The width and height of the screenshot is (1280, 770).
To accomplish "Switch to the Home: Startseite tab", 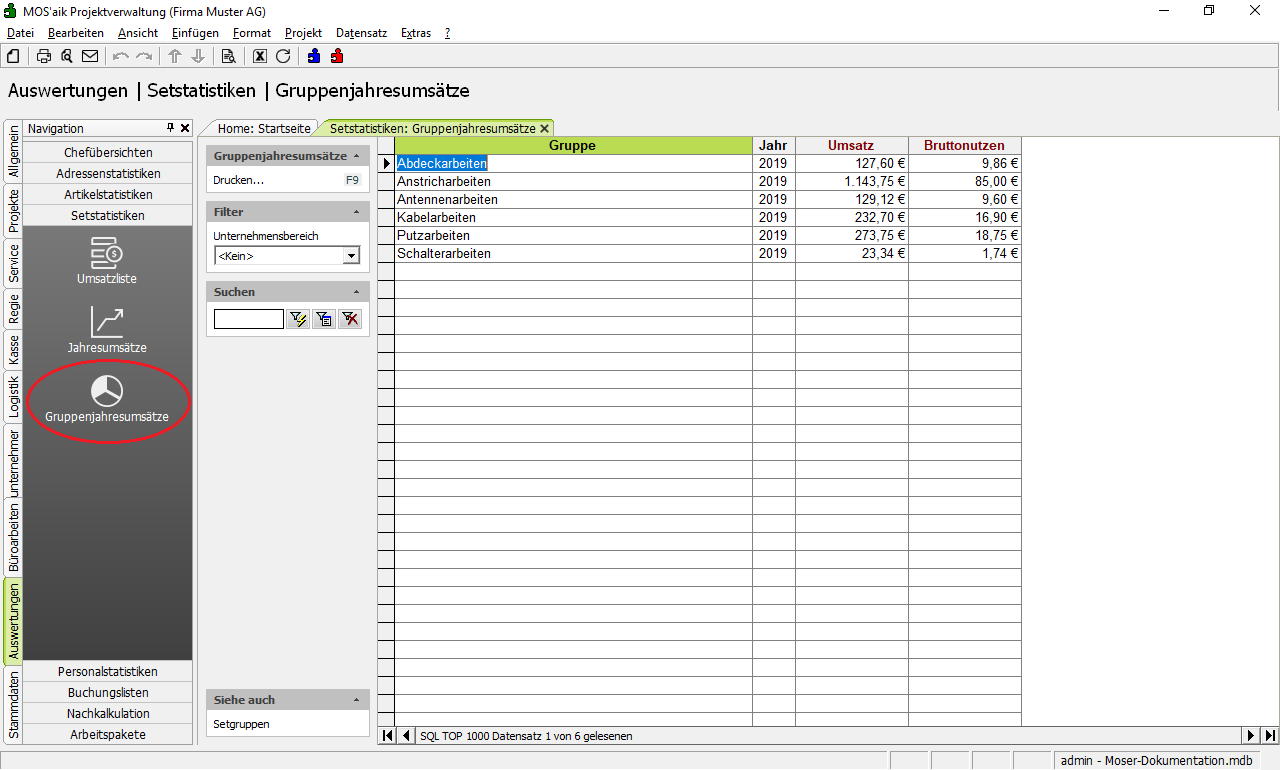I will pyautogui.click(x=264, y=128).
